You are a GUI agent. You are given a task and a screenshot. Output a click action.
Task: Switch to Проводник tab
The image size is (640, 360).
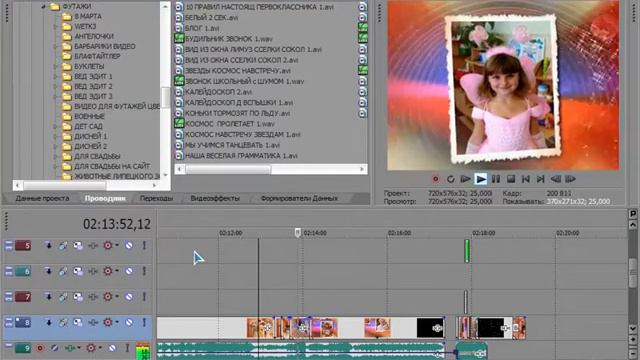coord(105,198)
